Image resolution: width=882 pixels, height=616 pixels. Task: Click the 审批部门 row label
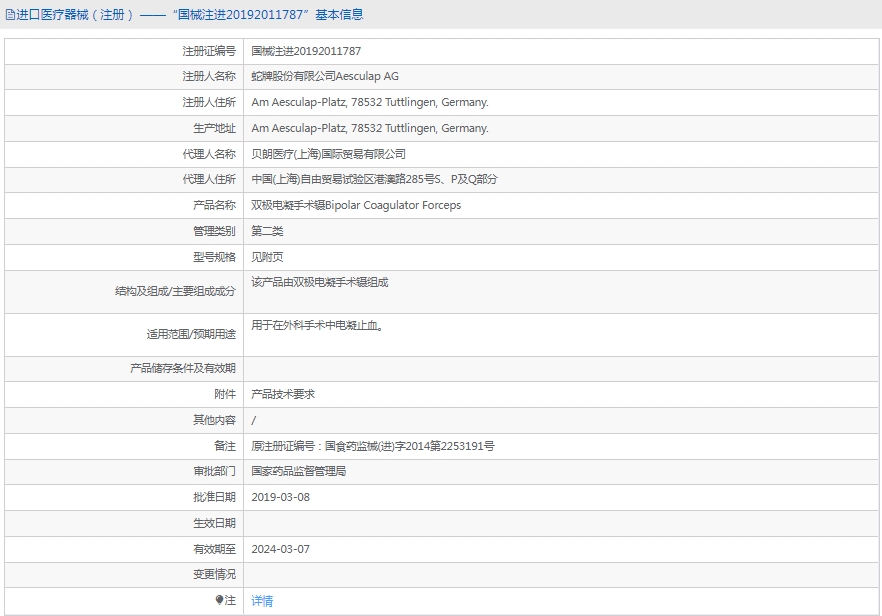(x=215, y=471)
